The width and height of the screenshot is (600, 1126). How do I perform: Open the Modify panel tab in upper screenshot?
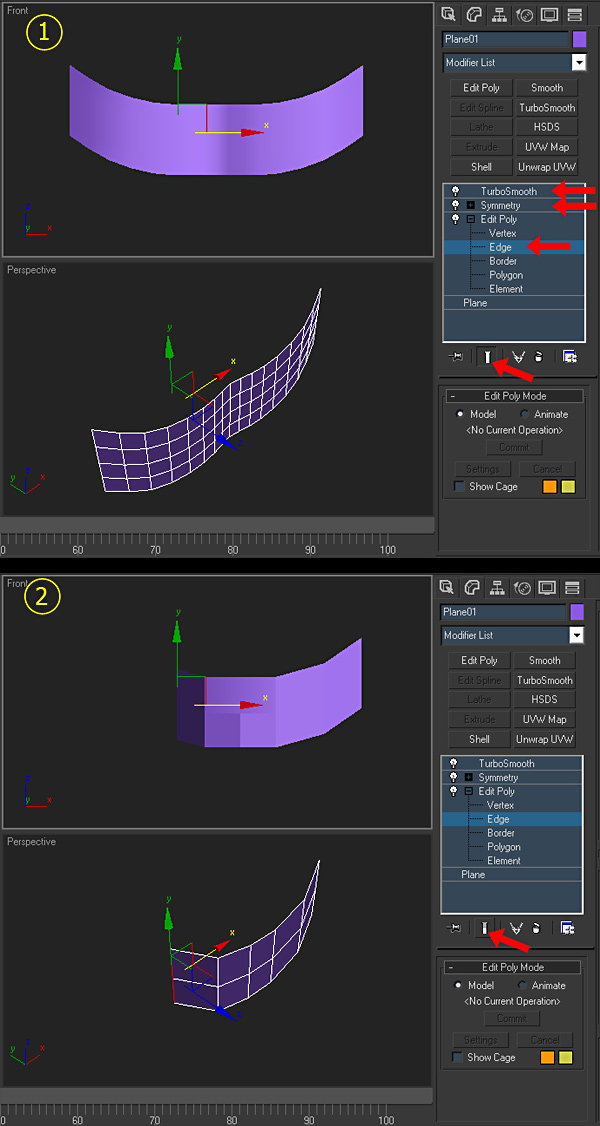point(473,14)
